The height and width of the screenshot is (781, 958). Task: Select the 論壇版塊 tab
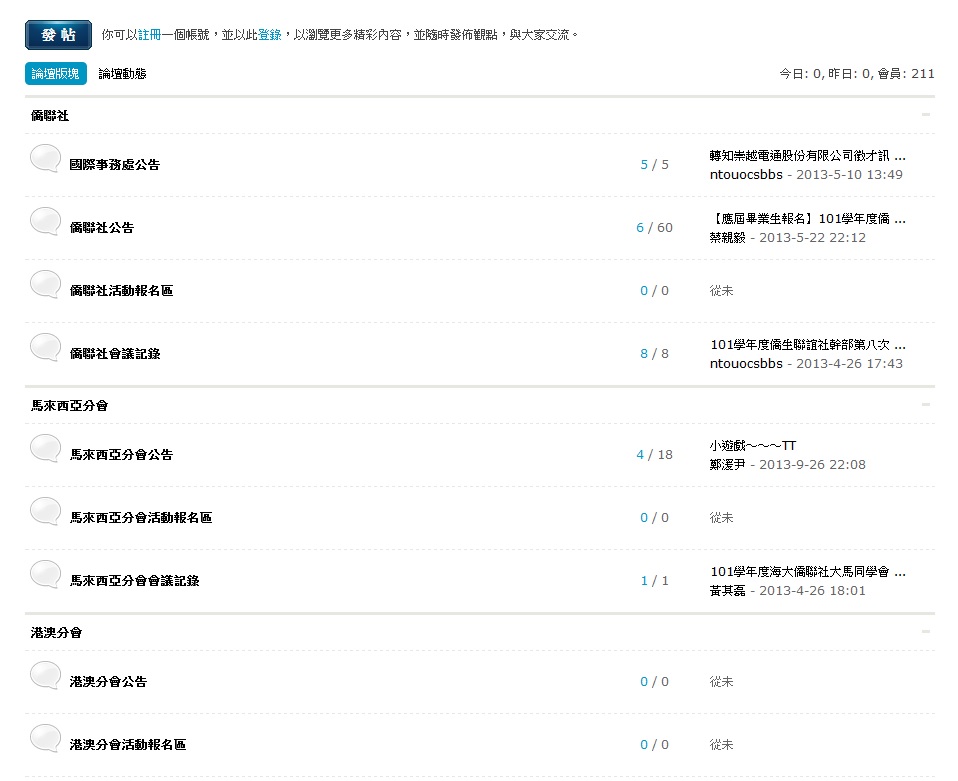pos(55,74)
